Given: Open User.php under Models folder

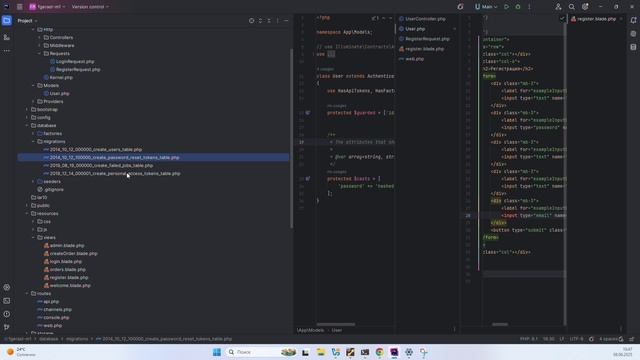Looking at the screenshot, I should coord(60,93).
